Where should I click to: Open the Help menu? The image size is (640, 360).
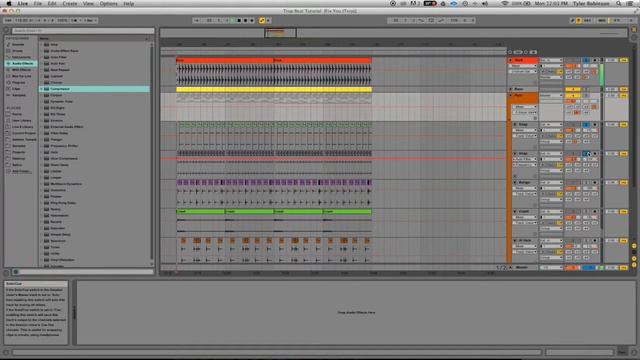pos(129,3)
